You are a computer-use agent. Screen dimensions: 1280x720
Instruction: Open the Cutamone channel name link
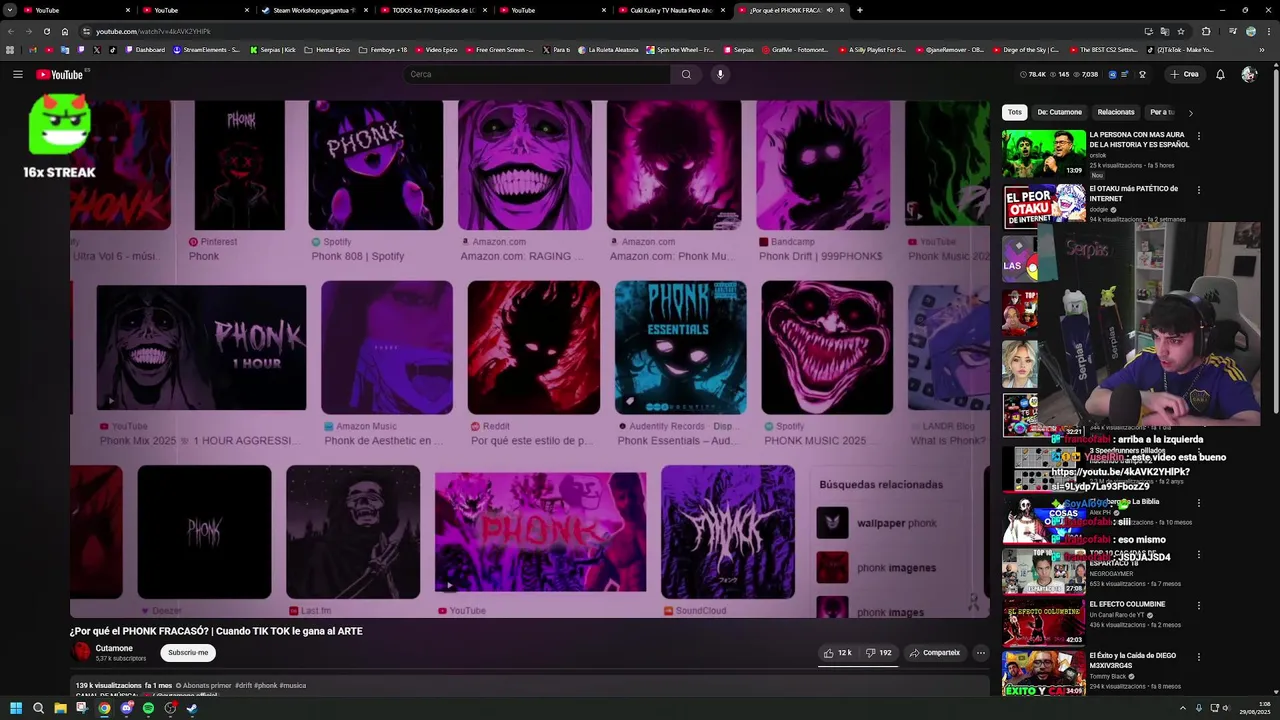[x=114, y=648]
